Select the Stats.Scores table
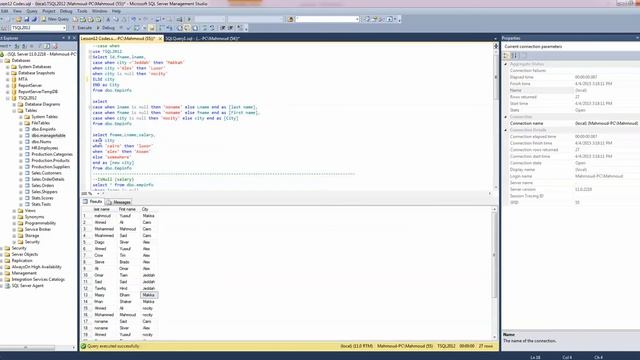 (x=42, y=198)
